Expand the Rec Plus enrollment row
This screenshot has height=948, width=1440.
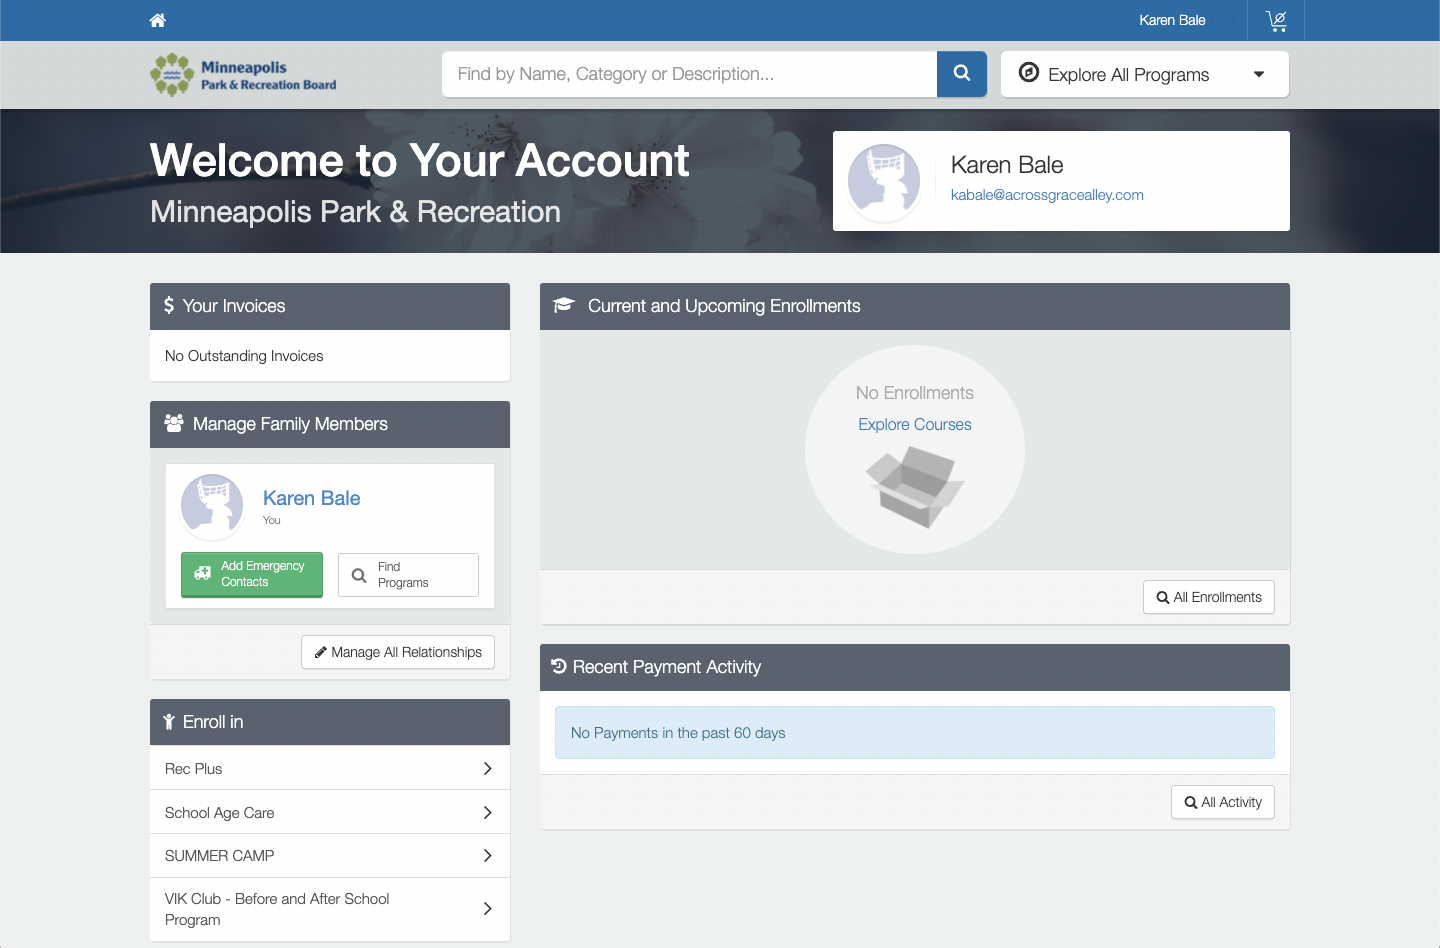[487, 768]
